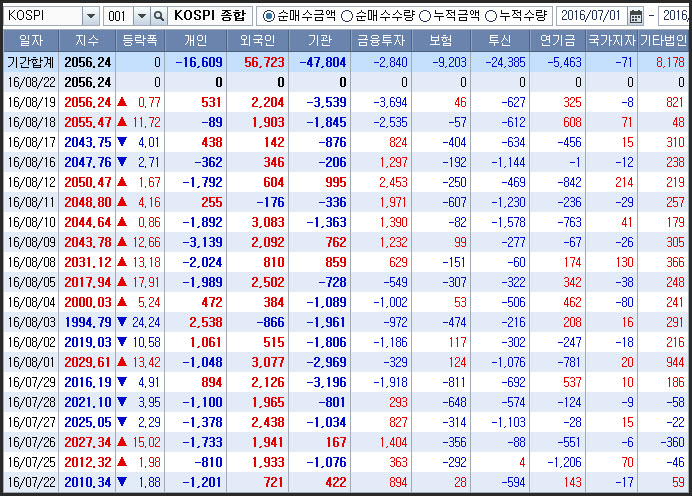This screenshot has height=496, width=692.
Task: Select the 16/08/12 date cell
Action: 31,182
